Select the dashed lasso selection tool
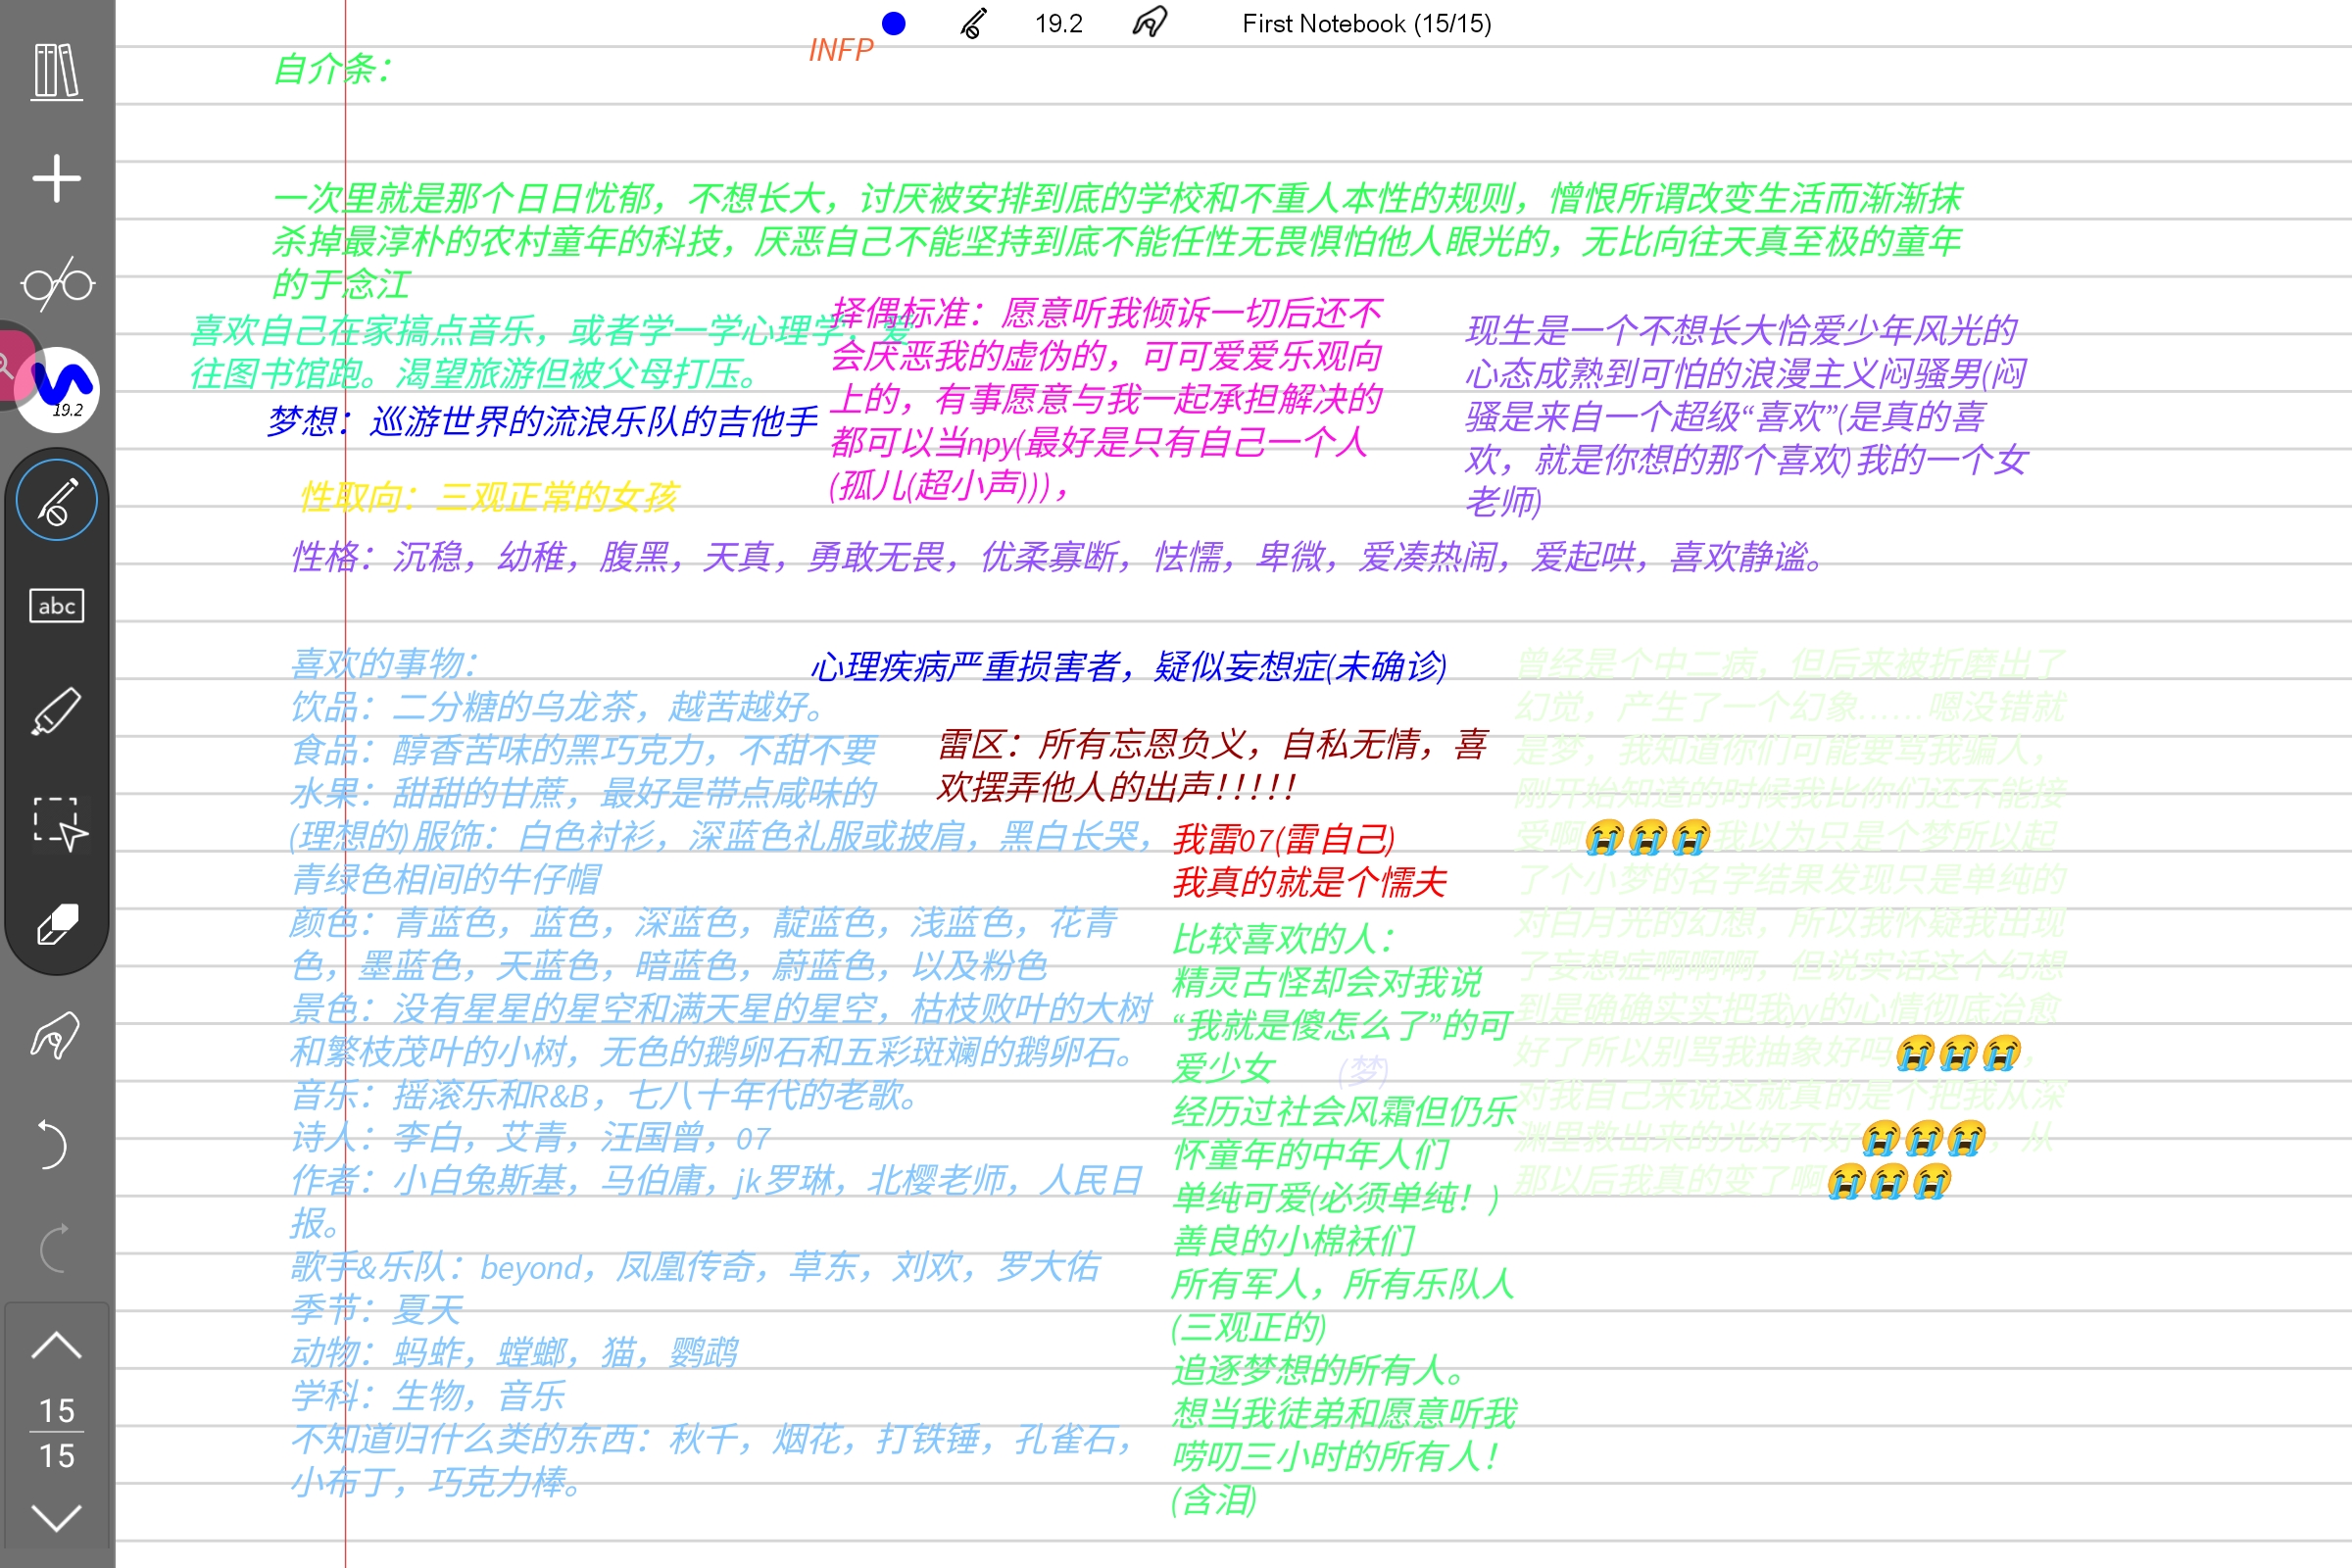 coord(57,822)
